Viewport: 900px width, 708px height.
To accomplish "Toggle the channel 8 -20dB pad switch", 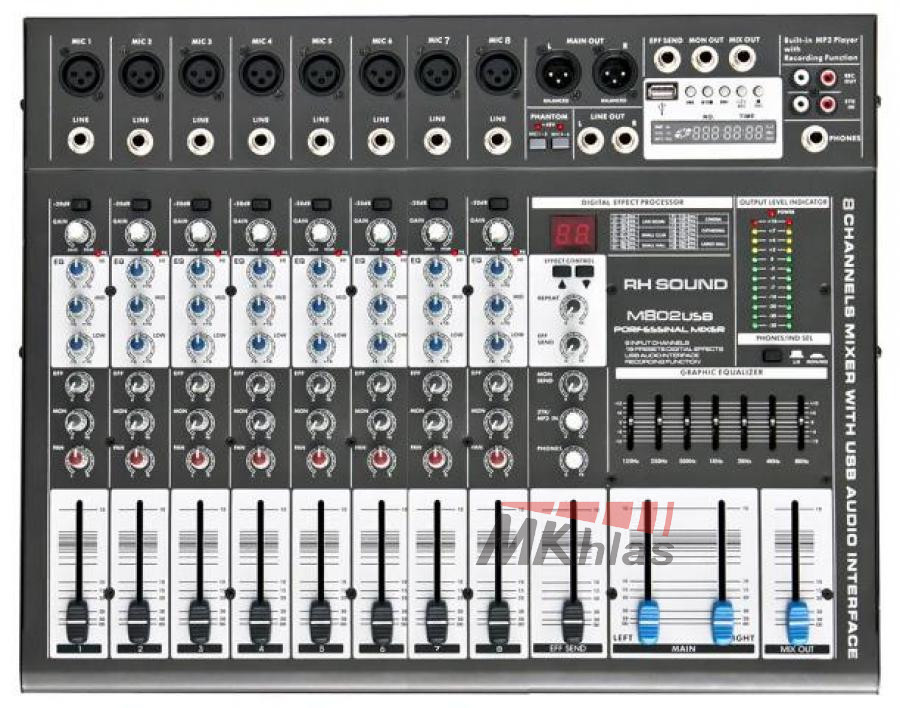I will [498, 203].
